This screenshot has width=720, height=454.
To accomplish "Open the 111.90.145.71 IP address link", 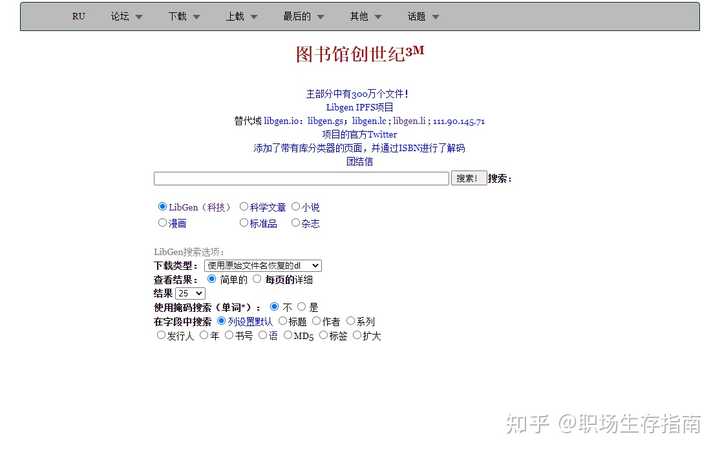I will [459, 121].
